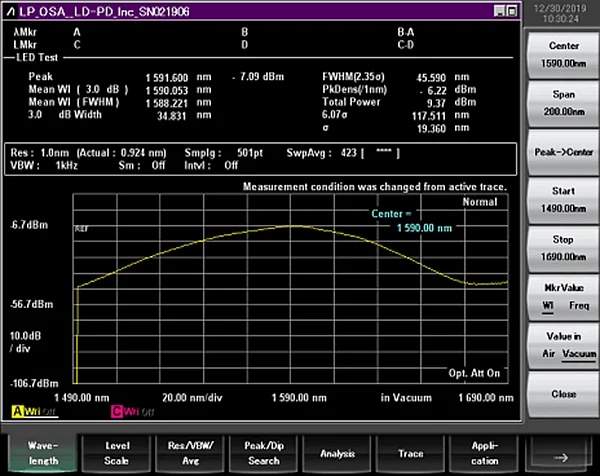
Task: Switch Value in to Air
Action: (x=546, y=352)
